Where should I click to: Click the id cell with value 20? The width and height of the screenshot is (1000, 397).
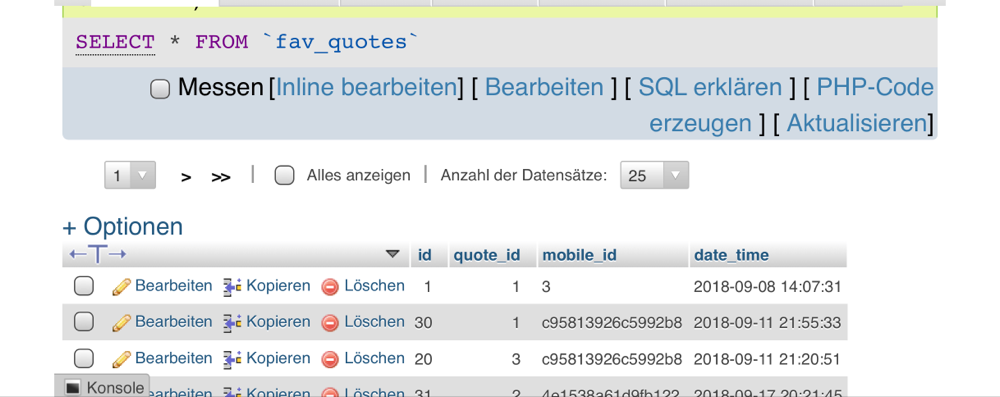pyautogui.click(x=423, y=359)
